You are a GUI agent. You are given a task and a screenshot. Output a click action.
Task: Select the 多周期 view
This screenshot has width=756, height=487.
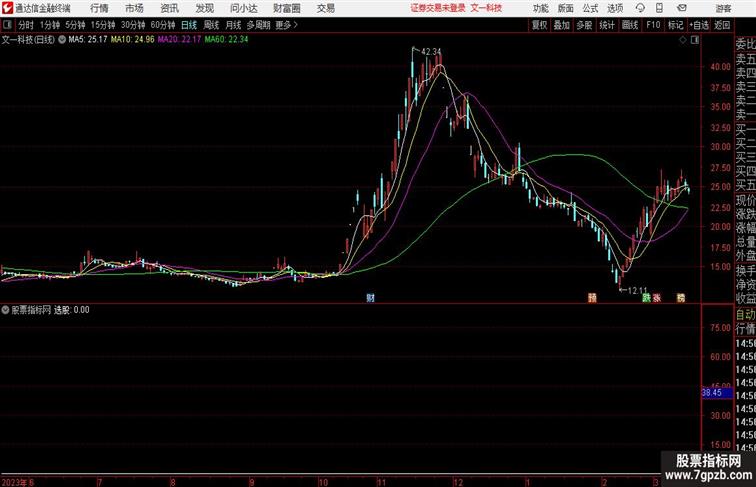pyautogui.click(x=258, y=25)
